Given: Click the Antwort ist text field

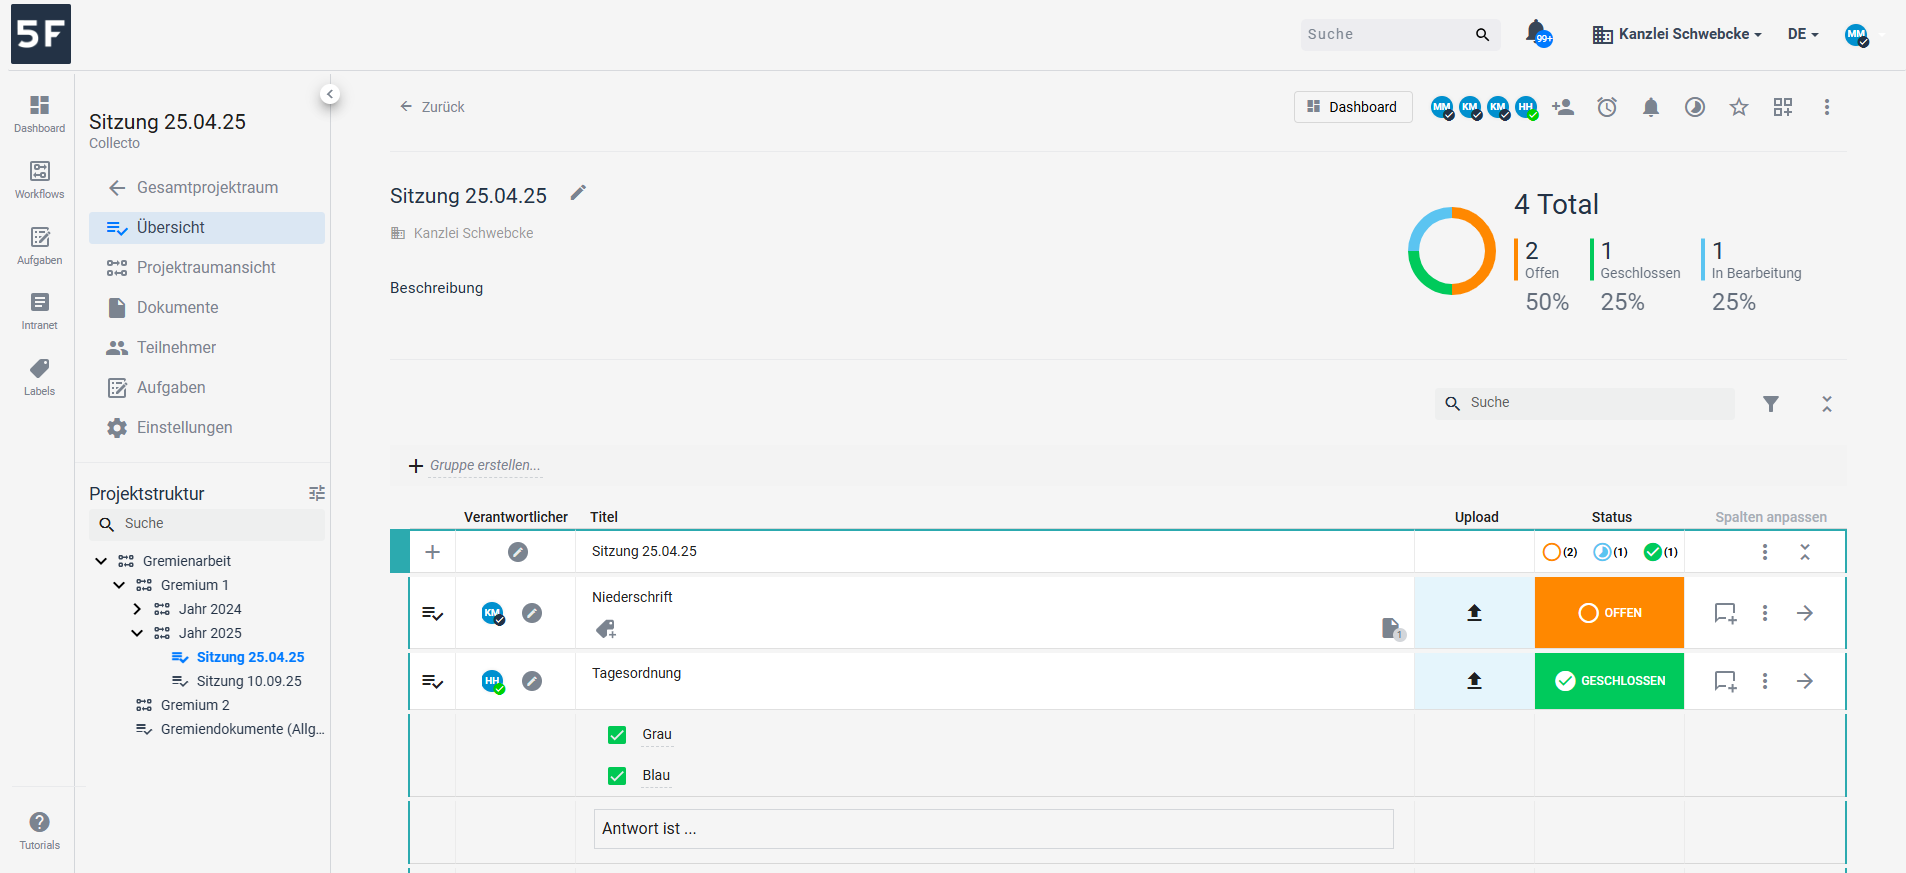Looking at the screenshot, I should 993,829.
